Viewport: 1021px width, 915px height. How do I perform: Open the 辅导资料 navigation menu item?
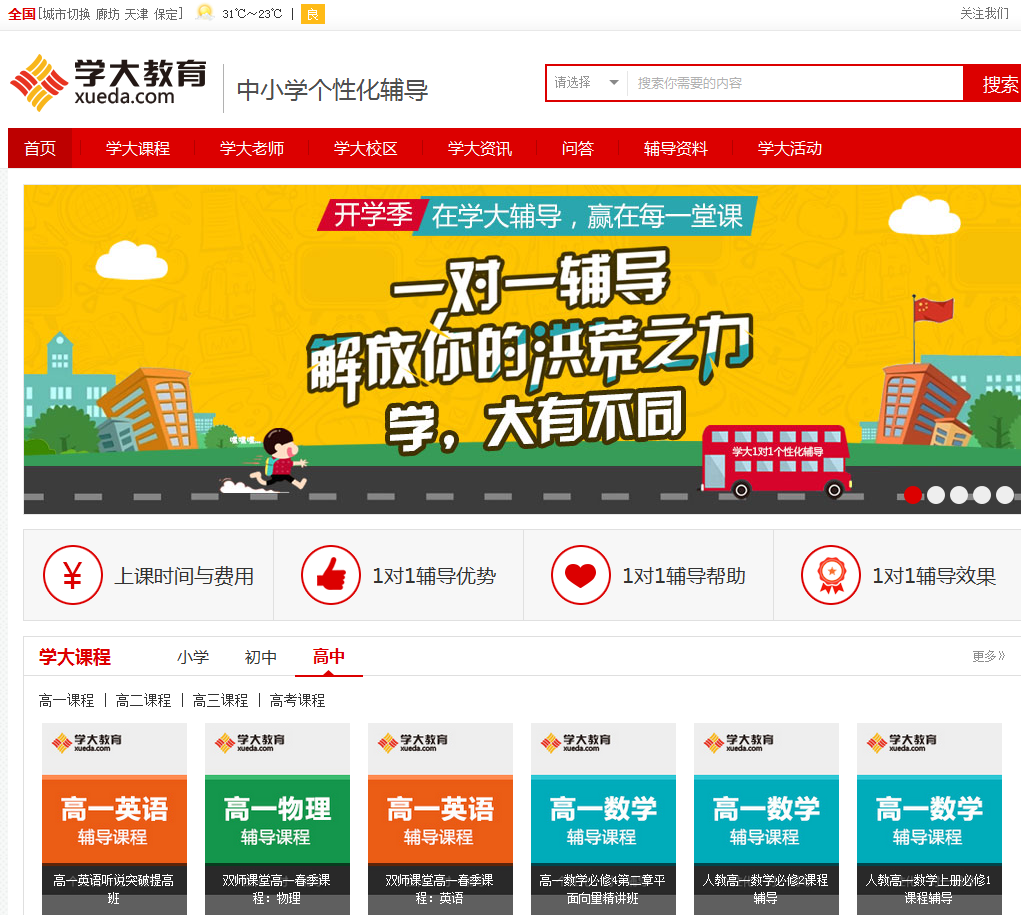(676, 148)
